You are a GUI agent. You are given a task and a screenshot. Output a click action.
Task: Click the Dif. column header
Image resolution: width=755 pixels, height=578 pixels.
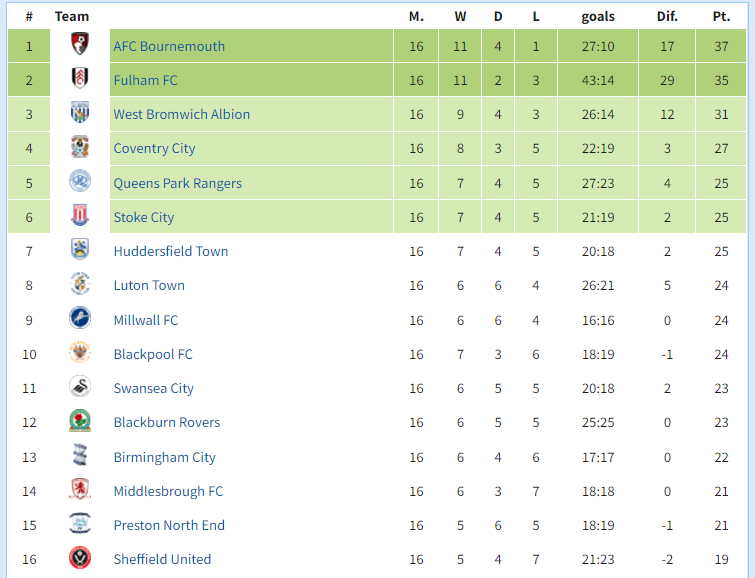(x=667, y=16)
